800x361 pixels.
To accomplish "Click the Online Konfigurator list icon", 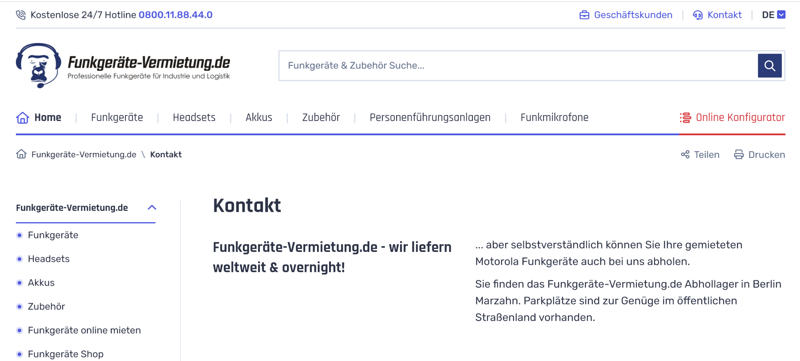I will tap(685, 118).
